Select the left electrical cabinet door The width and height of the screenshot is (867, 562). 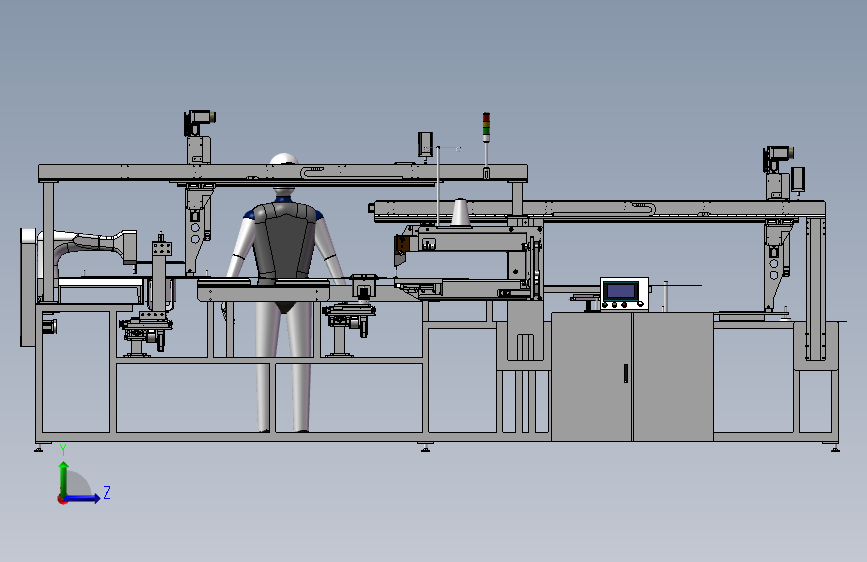pyautogui.click(x=592, y=377)
